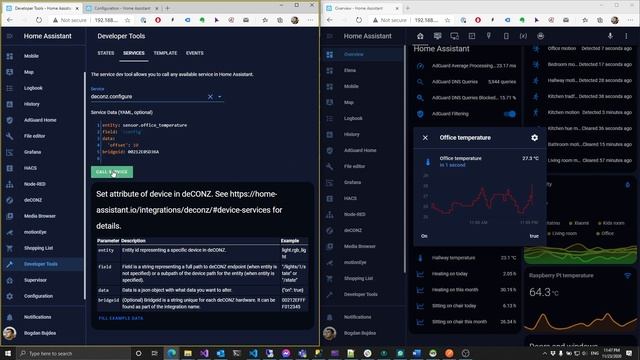Activate the Configuration browser tab in left window

(122, 8)
